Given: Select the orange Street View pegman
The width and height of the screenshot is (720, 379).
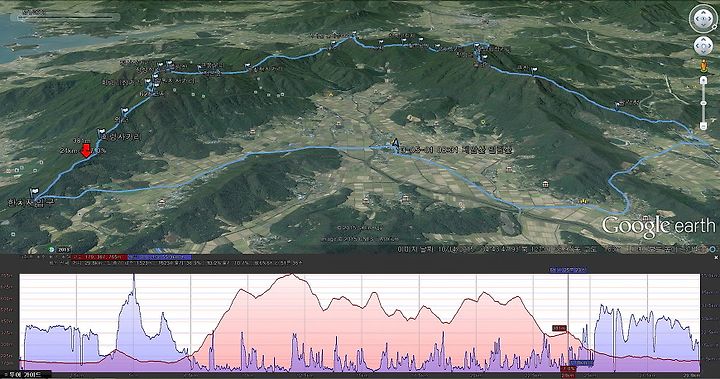Looking at the screenshot, I should pyautogui.click(x=703, y=66).
